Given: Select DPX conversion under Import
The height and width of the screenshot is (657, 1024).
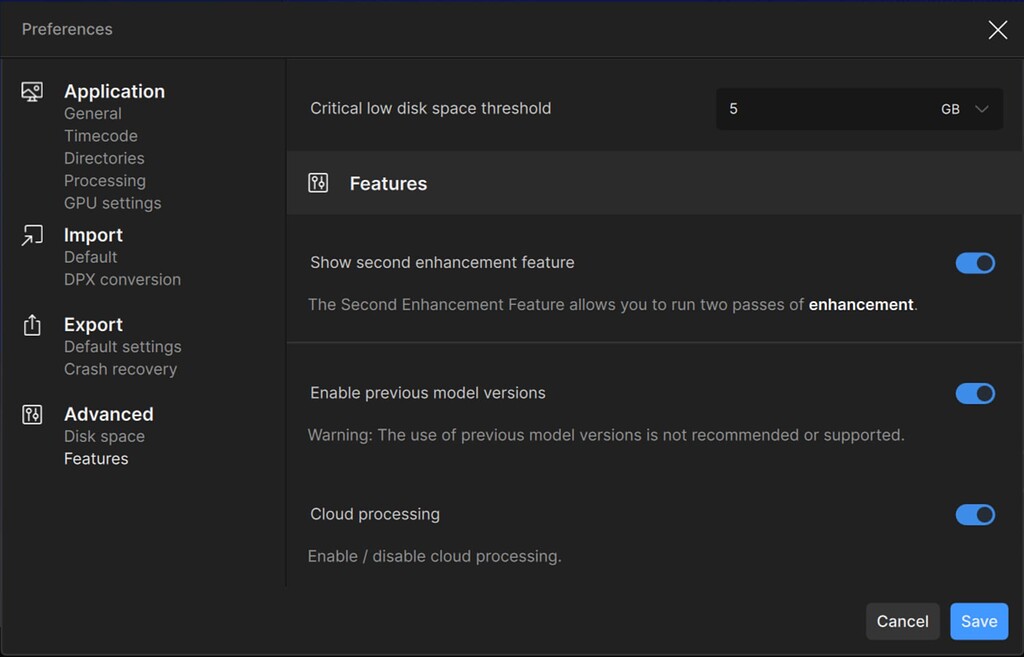Looking at the screenshot, I should (122, 279).
